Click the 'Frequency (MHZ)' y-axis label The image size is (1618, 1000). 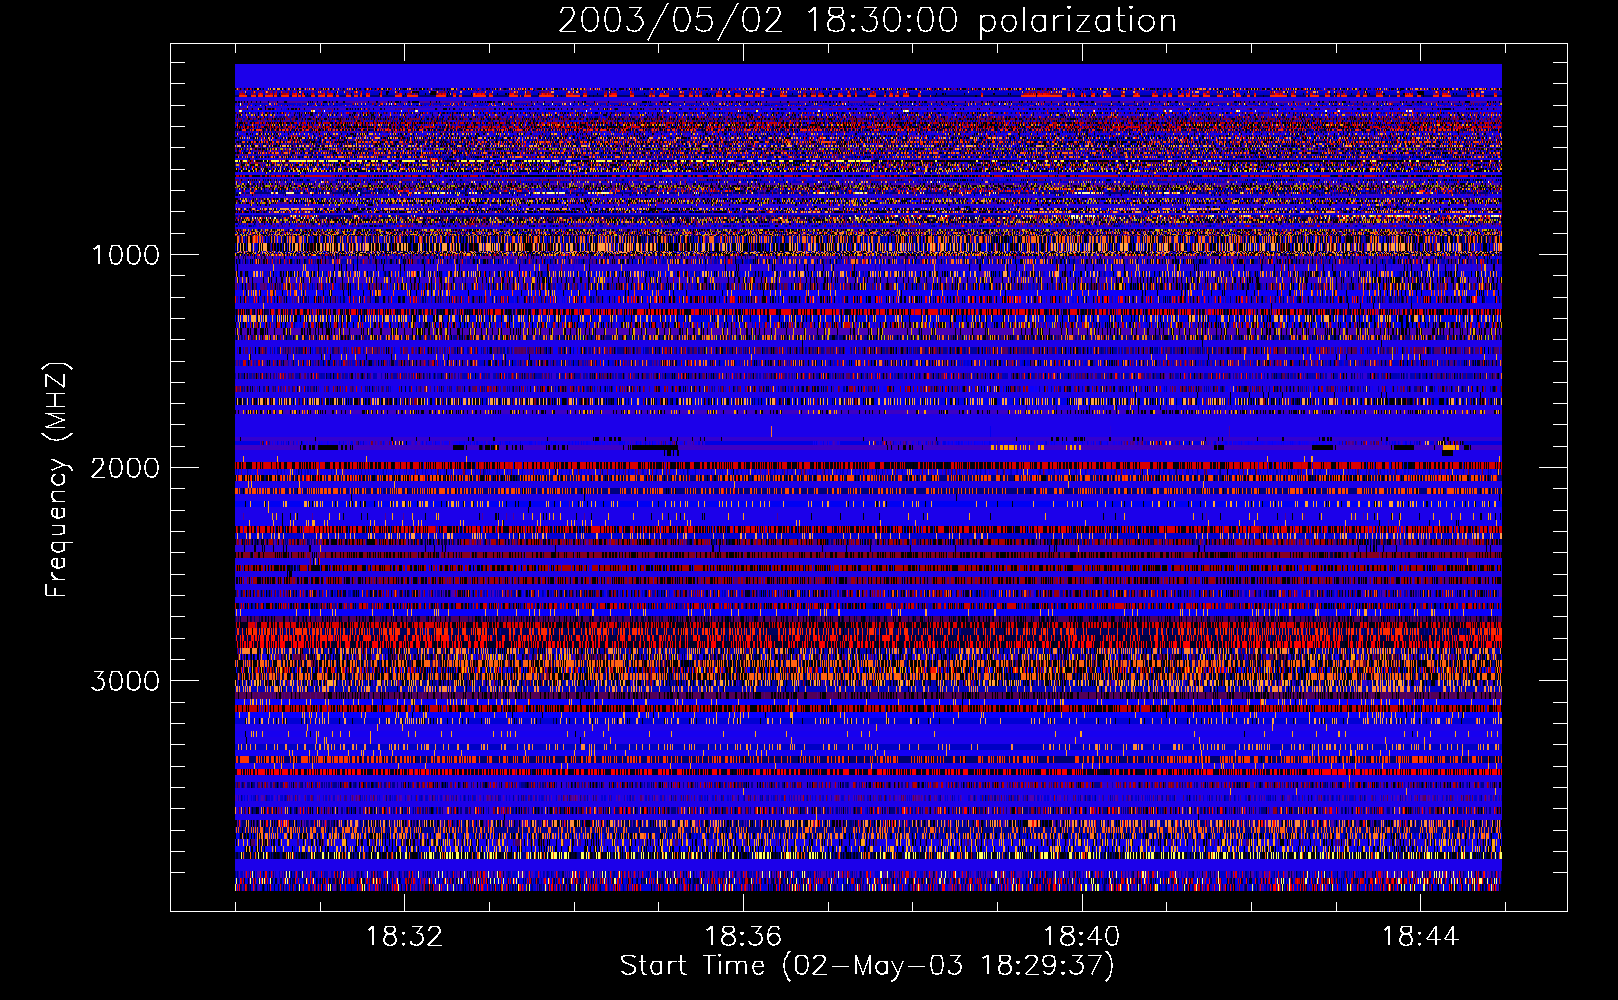(57, 481)
